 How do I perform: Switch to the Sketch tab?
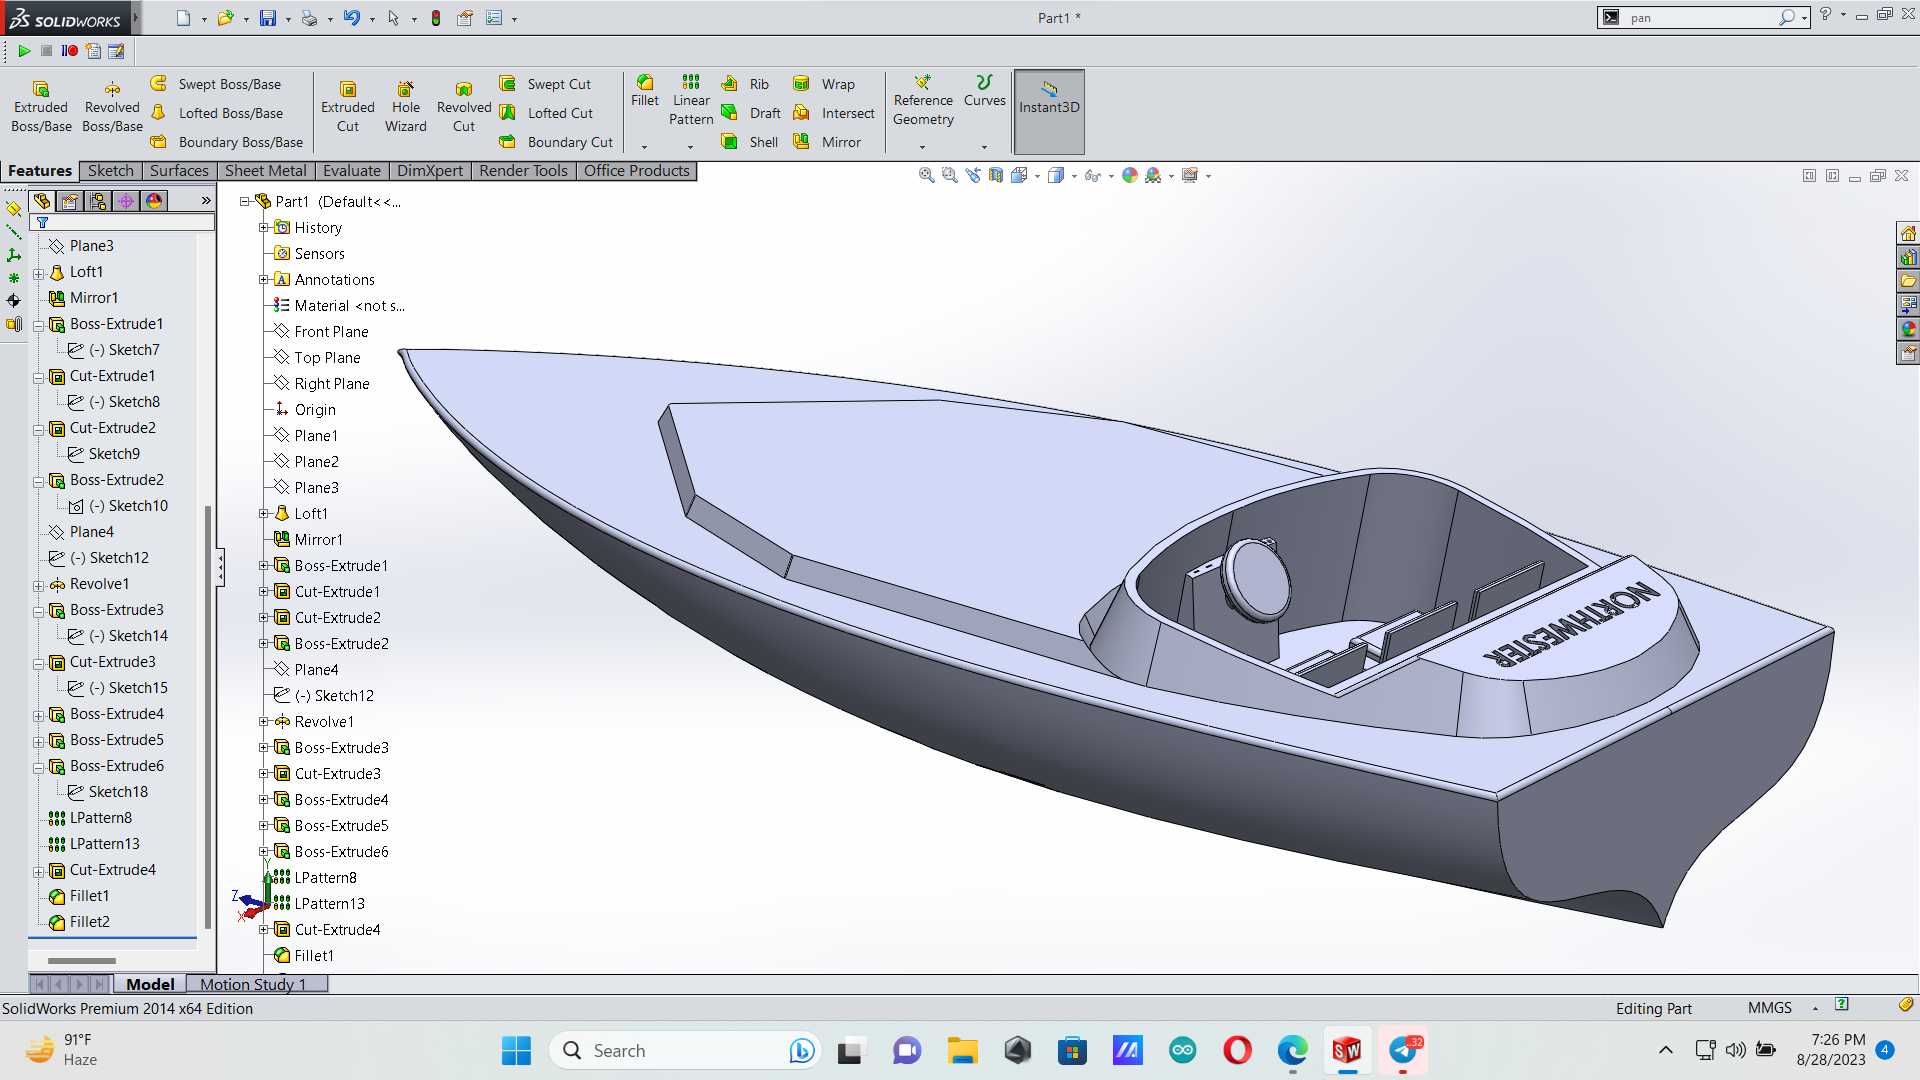[x=110, y=171]
